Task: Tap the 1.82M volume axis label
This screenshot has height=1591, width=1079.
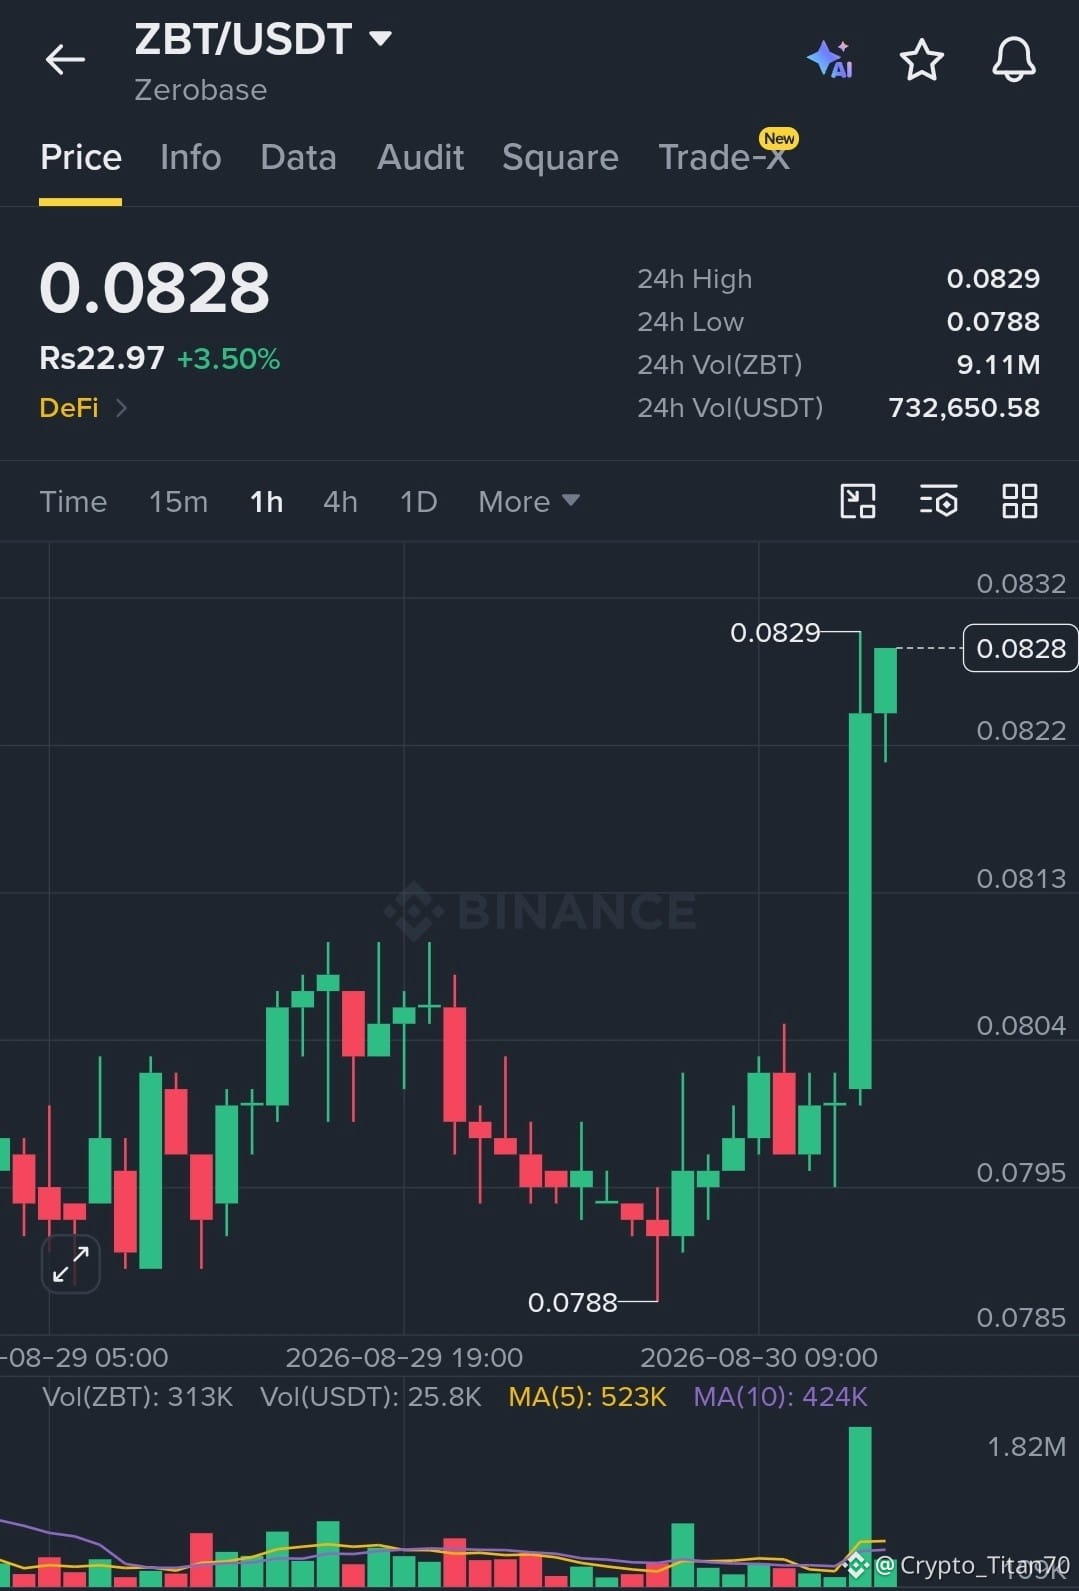Action: pyautogui.click(x=1026, y=1446)
